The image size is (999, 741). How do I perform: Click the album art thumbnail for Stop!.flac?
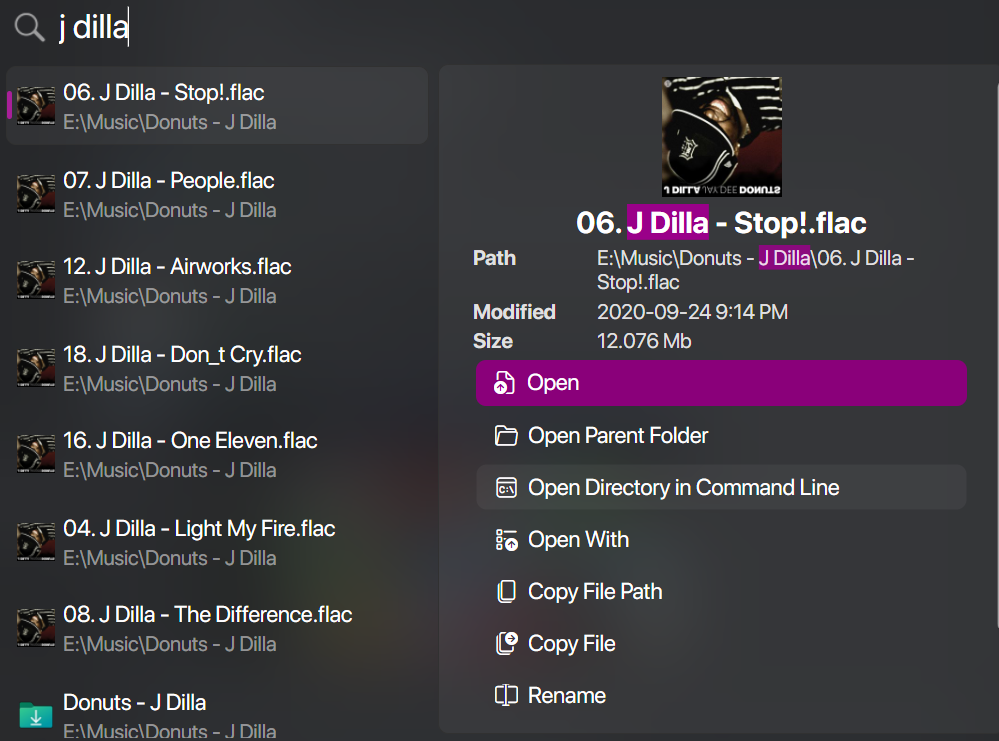click(721, 136)
